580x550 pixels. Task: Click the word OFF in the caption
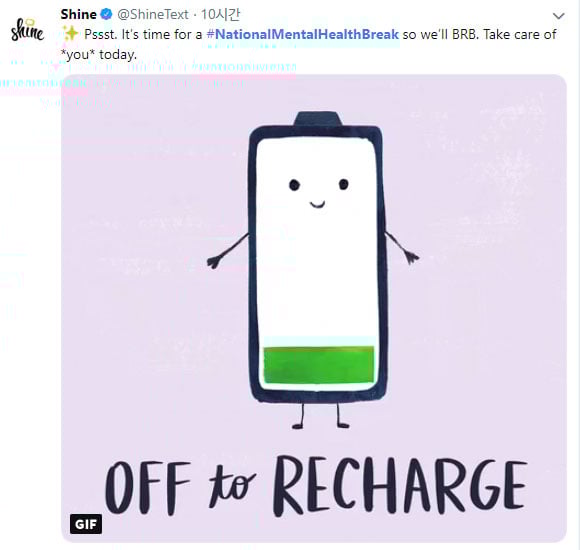click(148, 487)
